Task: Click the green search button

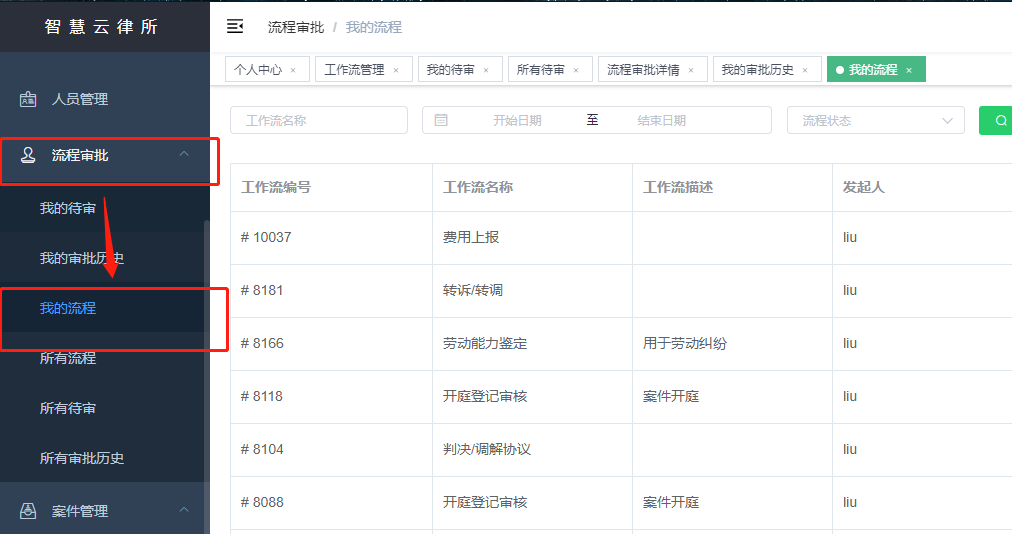Action: click(995, 121)
